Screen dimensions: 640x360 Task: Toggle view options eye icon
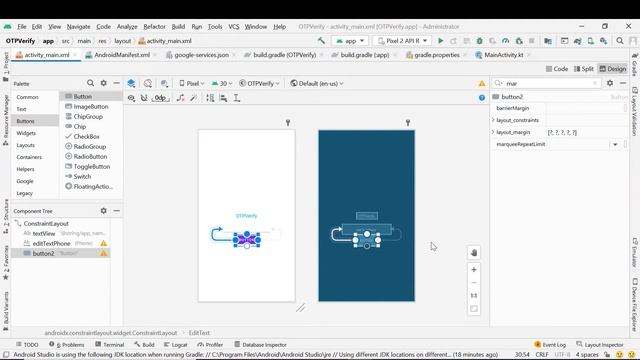click(x=131, y=98)
